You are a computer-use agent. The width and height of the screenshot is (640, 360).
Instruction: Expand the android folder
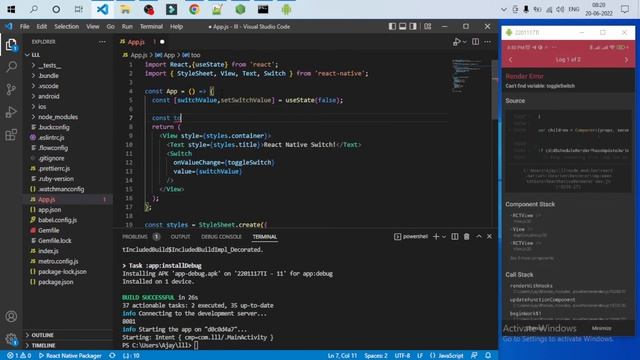click(49, 96)
